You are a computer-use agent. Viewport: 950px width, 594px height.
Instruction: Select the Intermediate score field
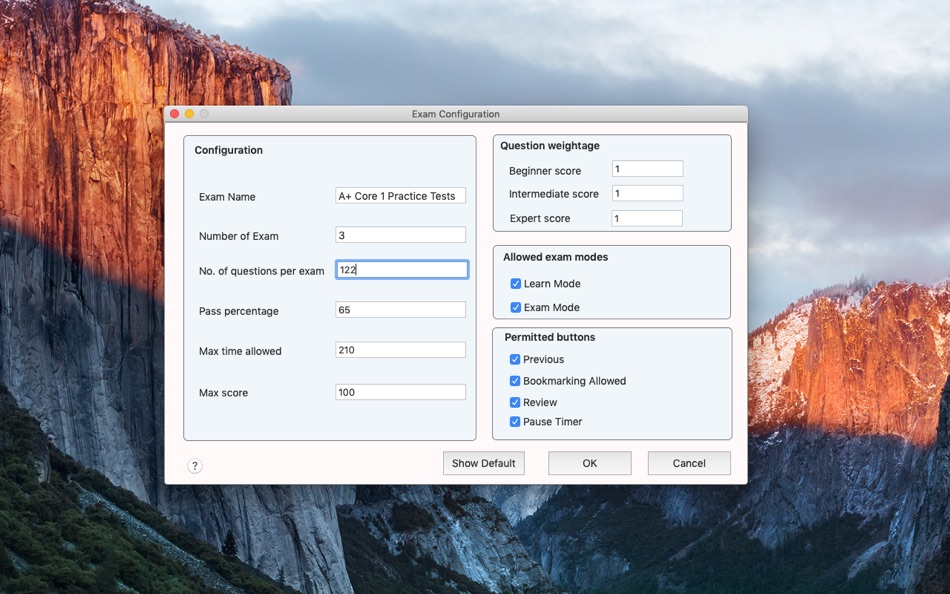(648, 193)
